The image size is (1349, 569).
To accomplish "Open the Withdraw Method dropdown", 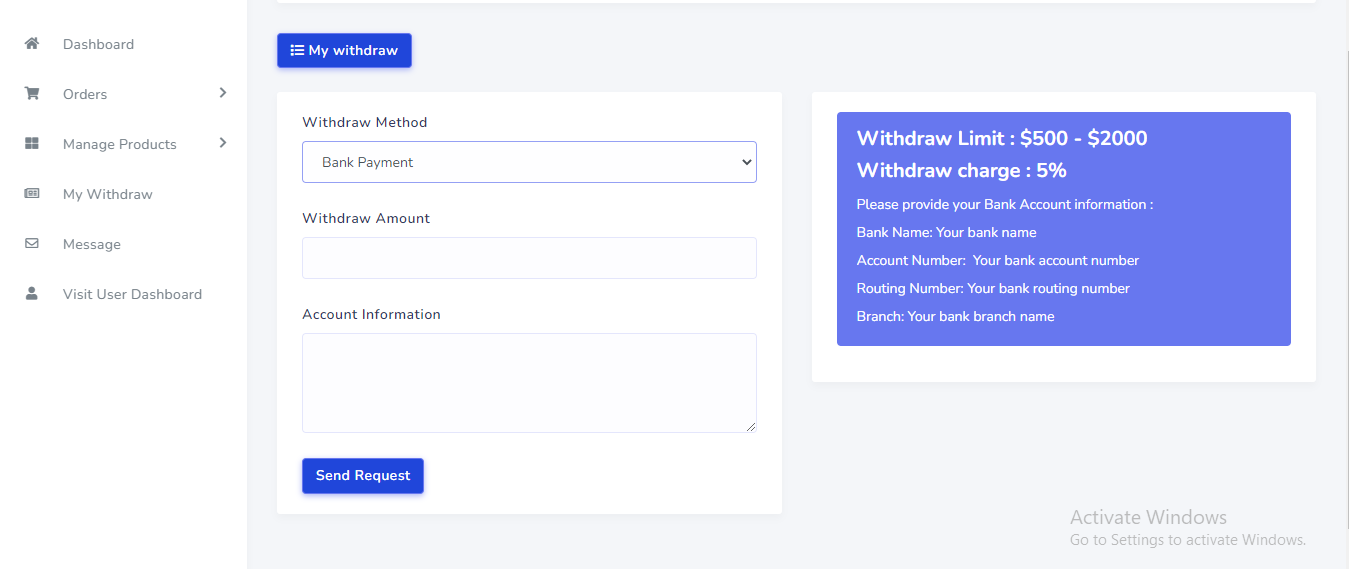I will tap(529, 162).
